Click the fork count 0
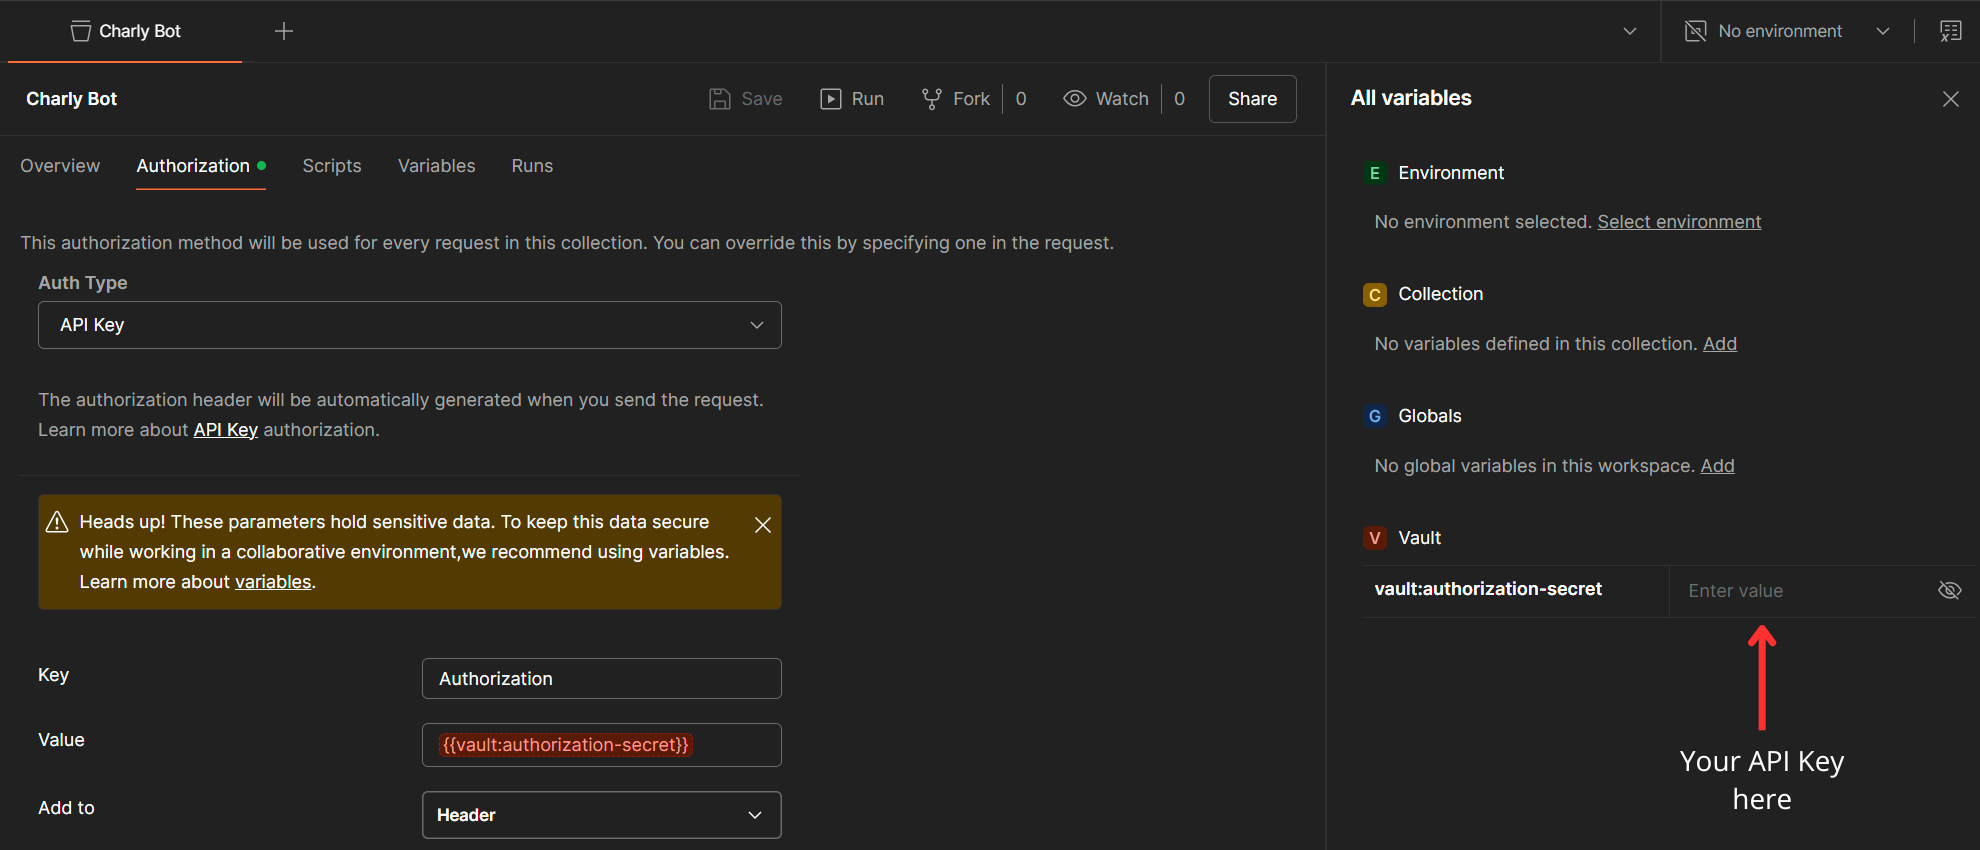Image resolution: width=1980 pixels, height=850 pixels. point(1021,99)
